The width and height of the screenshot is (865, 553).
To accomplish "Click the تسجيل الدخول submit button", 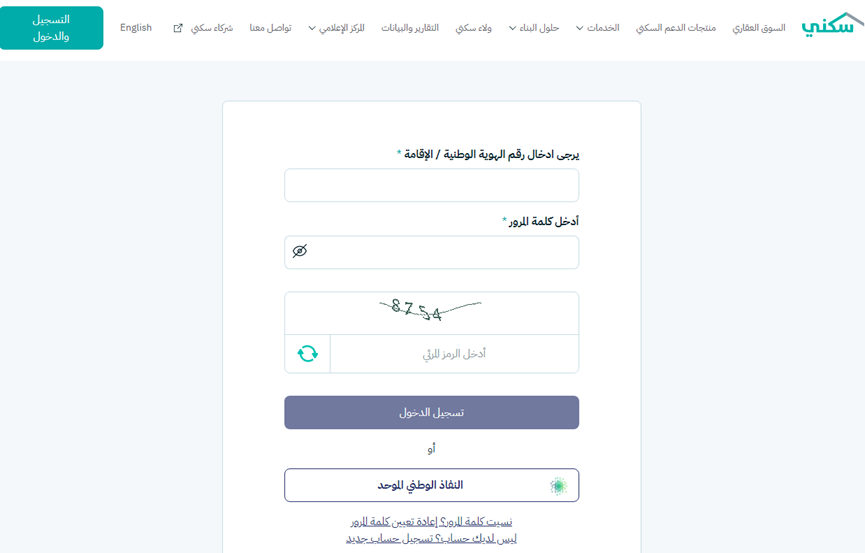I will pyautogui.click(x=431, y=412).
